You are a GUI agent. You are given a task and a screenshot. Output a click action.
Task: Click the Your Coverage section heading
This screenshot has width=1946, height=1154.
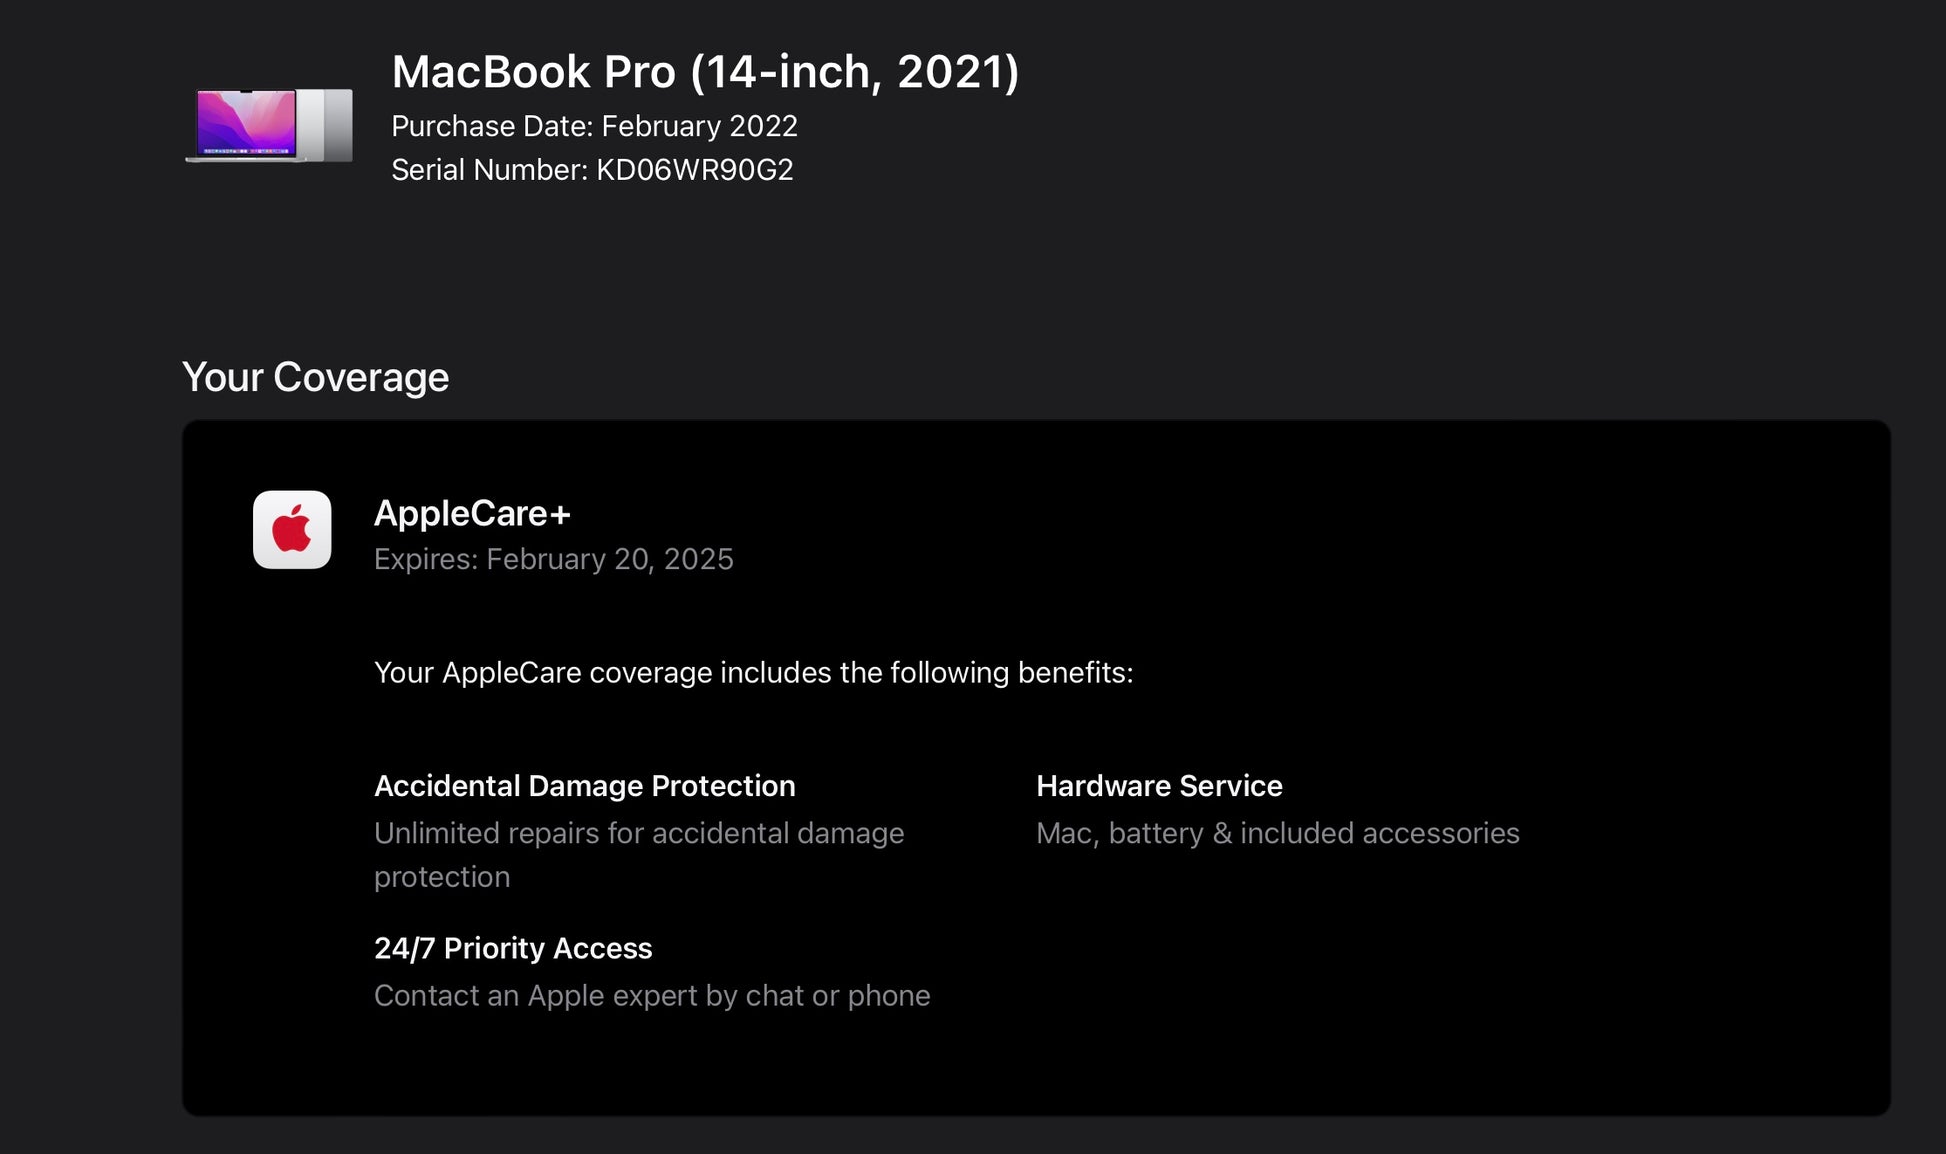(315, 377)
